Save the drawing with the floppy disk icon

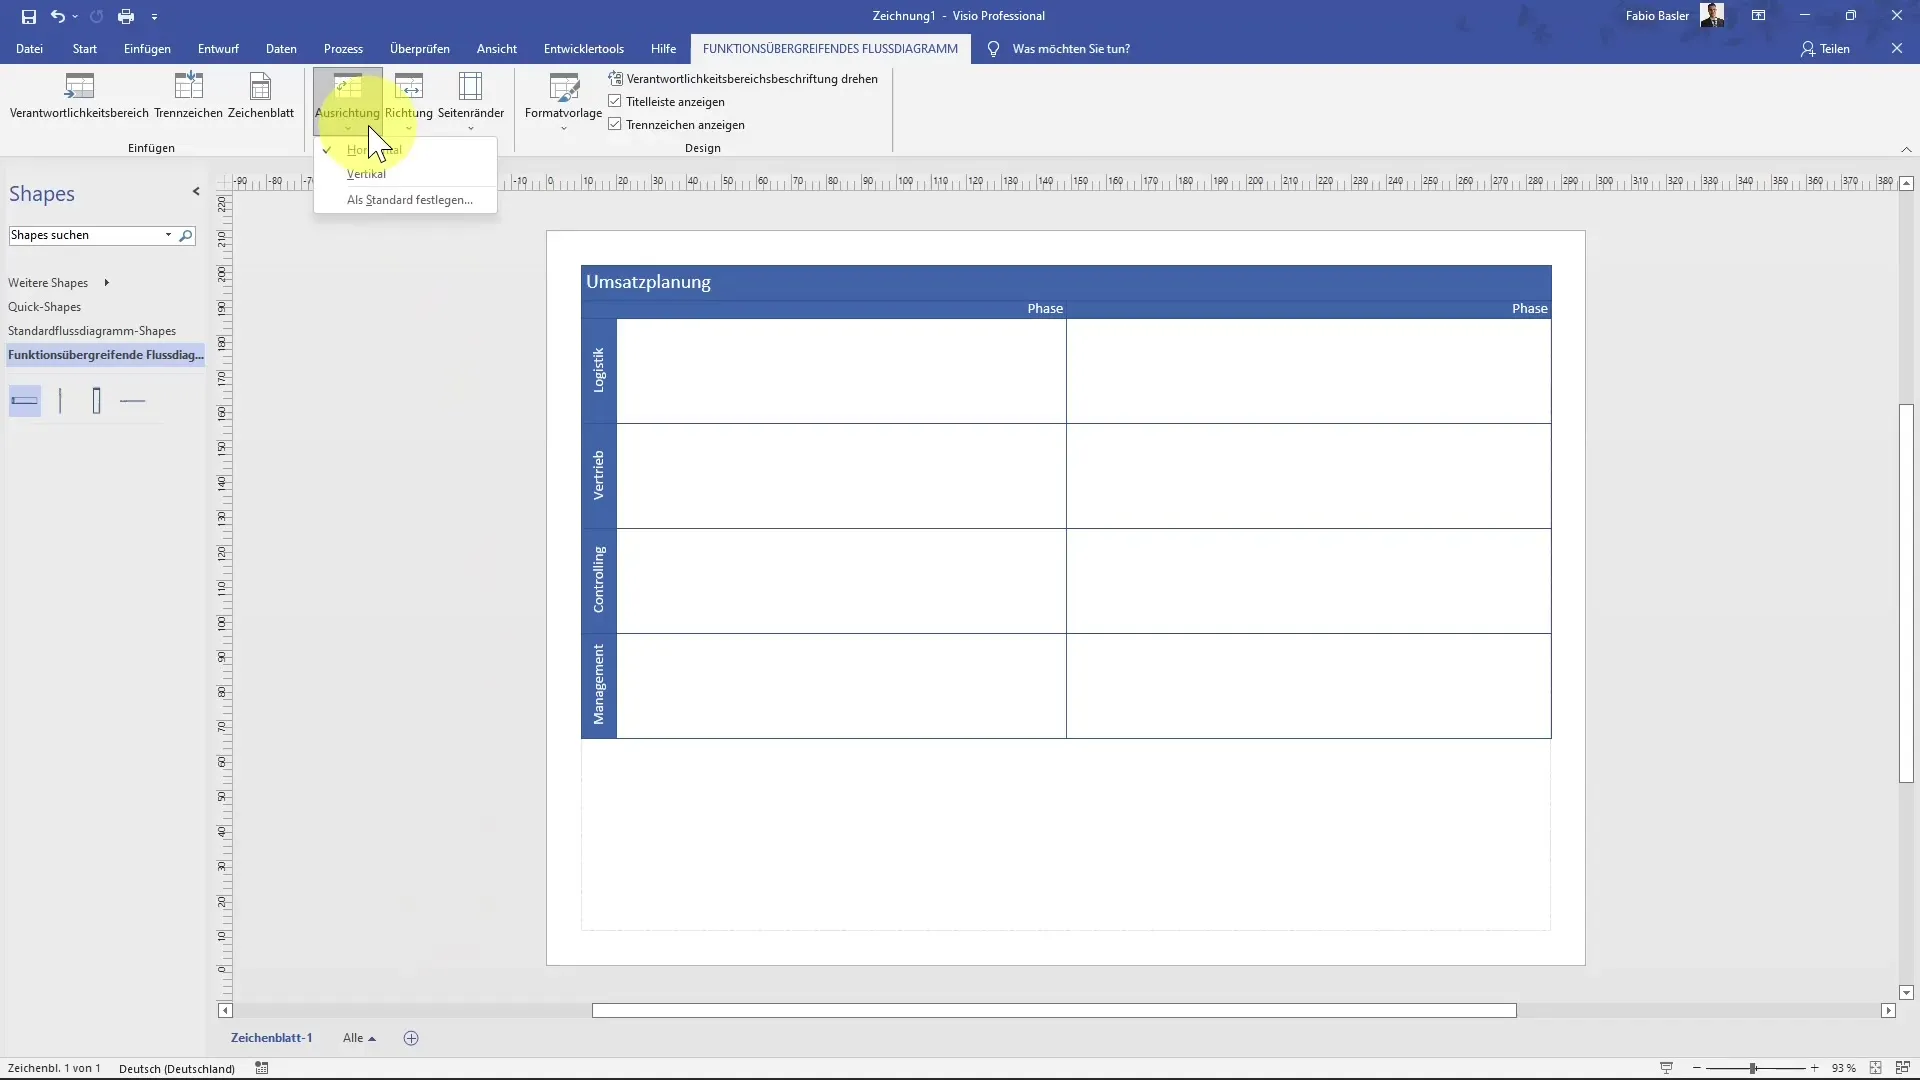click(x=28, y=16)
